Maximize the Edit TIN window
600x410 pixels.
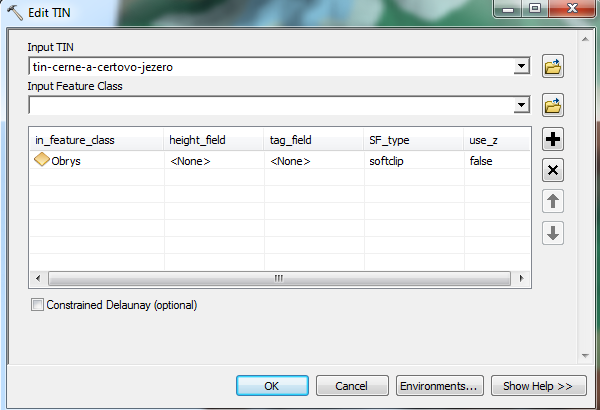pos(535,8)
